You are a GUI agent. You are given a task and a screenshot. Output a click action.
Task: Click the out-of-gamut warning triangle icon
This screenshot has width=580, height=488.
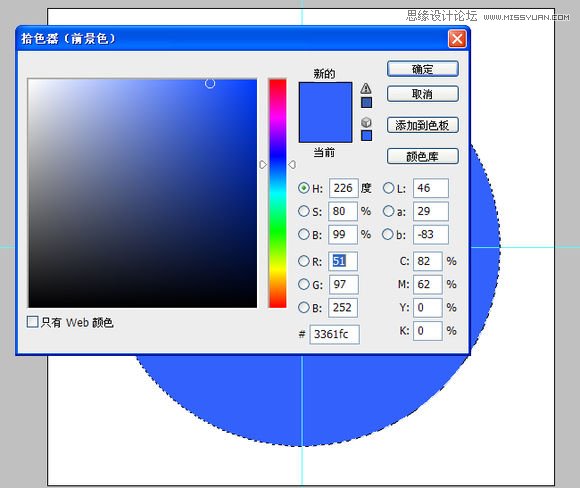click(366, 88)
